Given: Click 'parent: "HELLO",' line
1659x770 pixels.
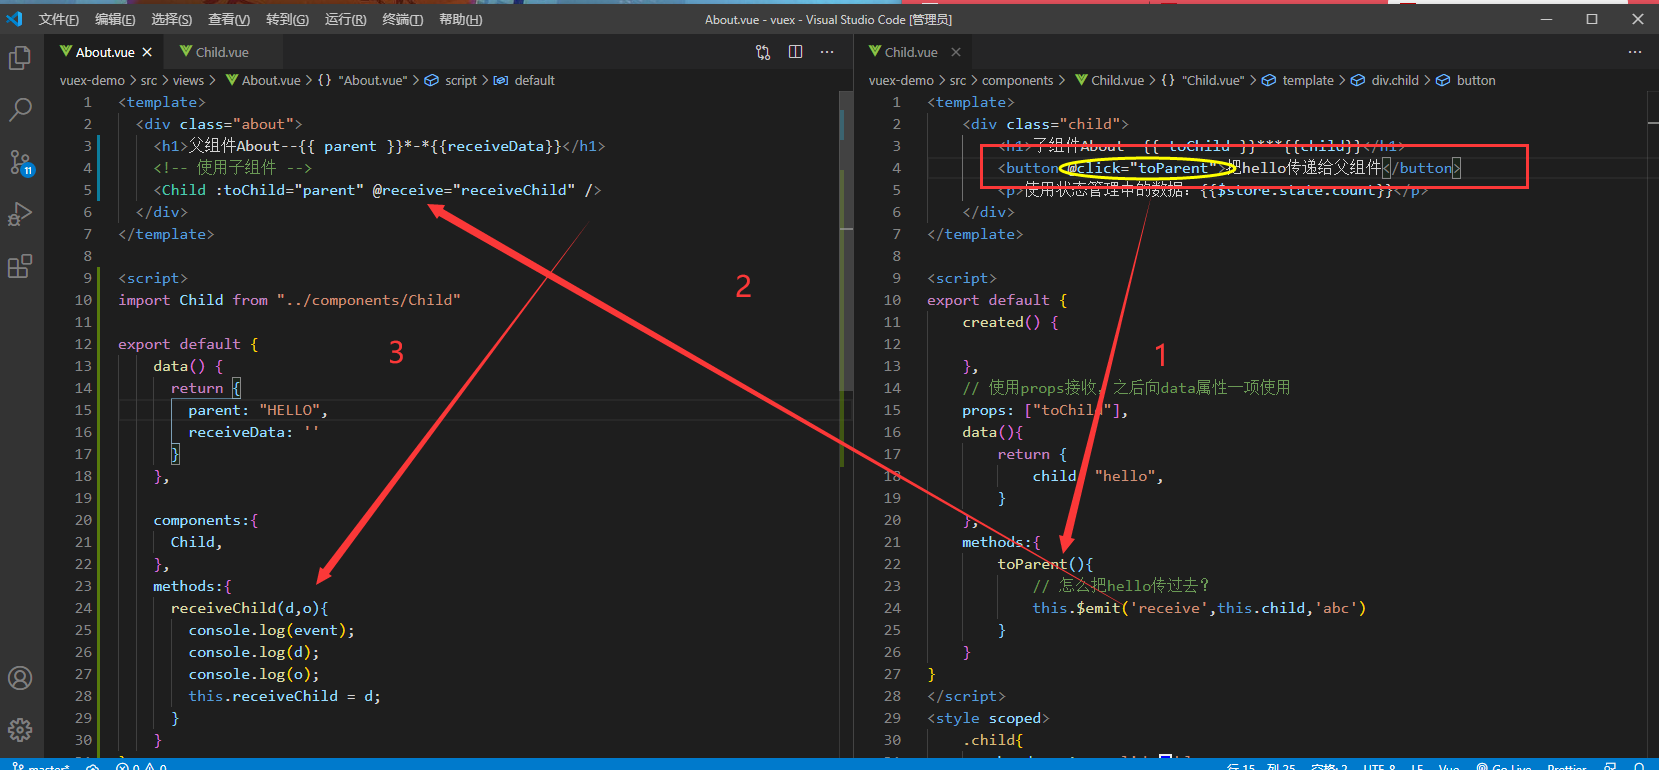Looking at the screenshot, I should click(x=258, y=410).
